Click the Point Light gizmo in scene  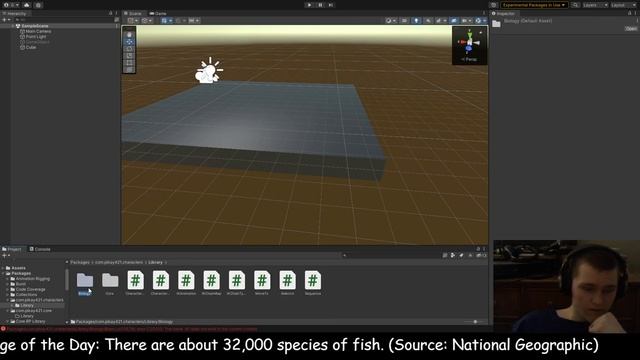pyautogui.click(x=209, y=71)
